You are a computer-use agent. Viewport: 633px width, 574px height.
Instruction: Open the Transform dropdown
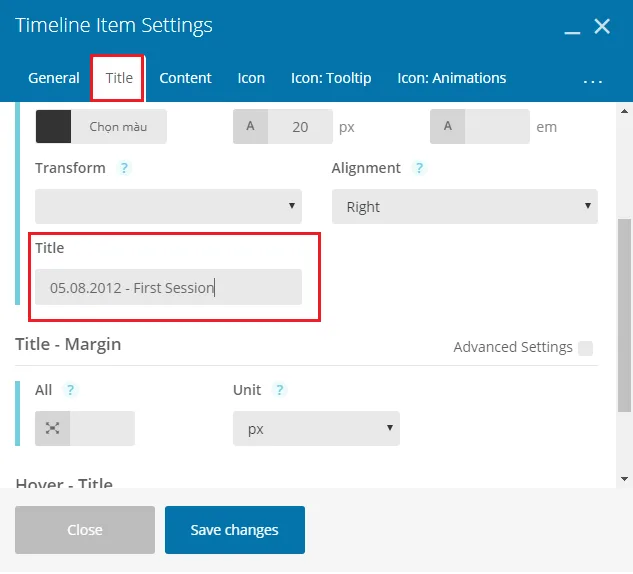tap(168, 206)
